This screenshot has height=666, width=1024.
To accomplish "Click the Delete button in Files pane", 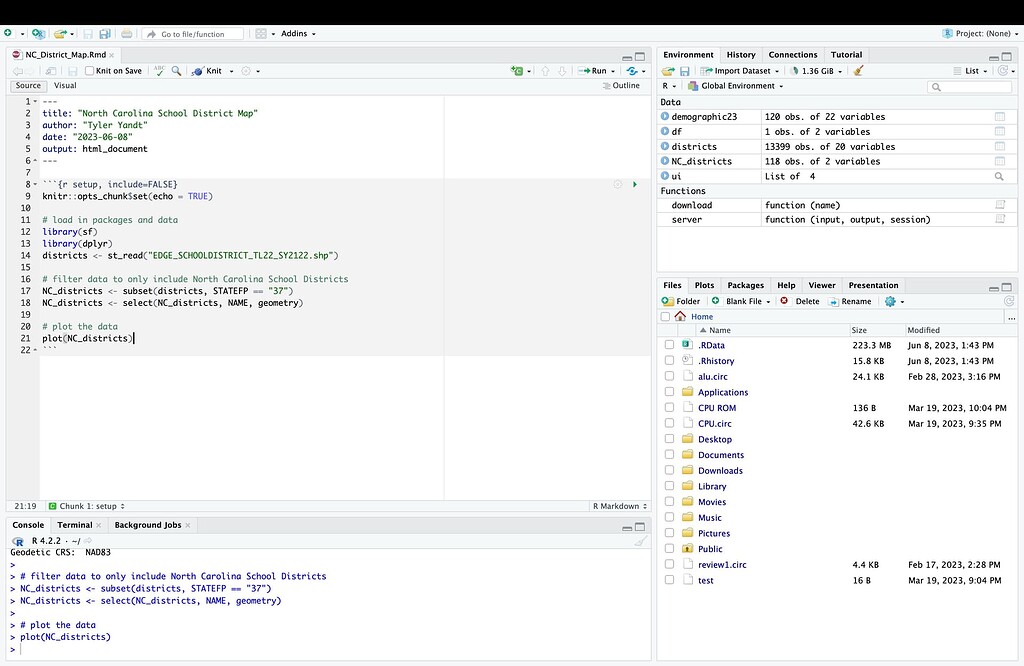I will [799, 301].
